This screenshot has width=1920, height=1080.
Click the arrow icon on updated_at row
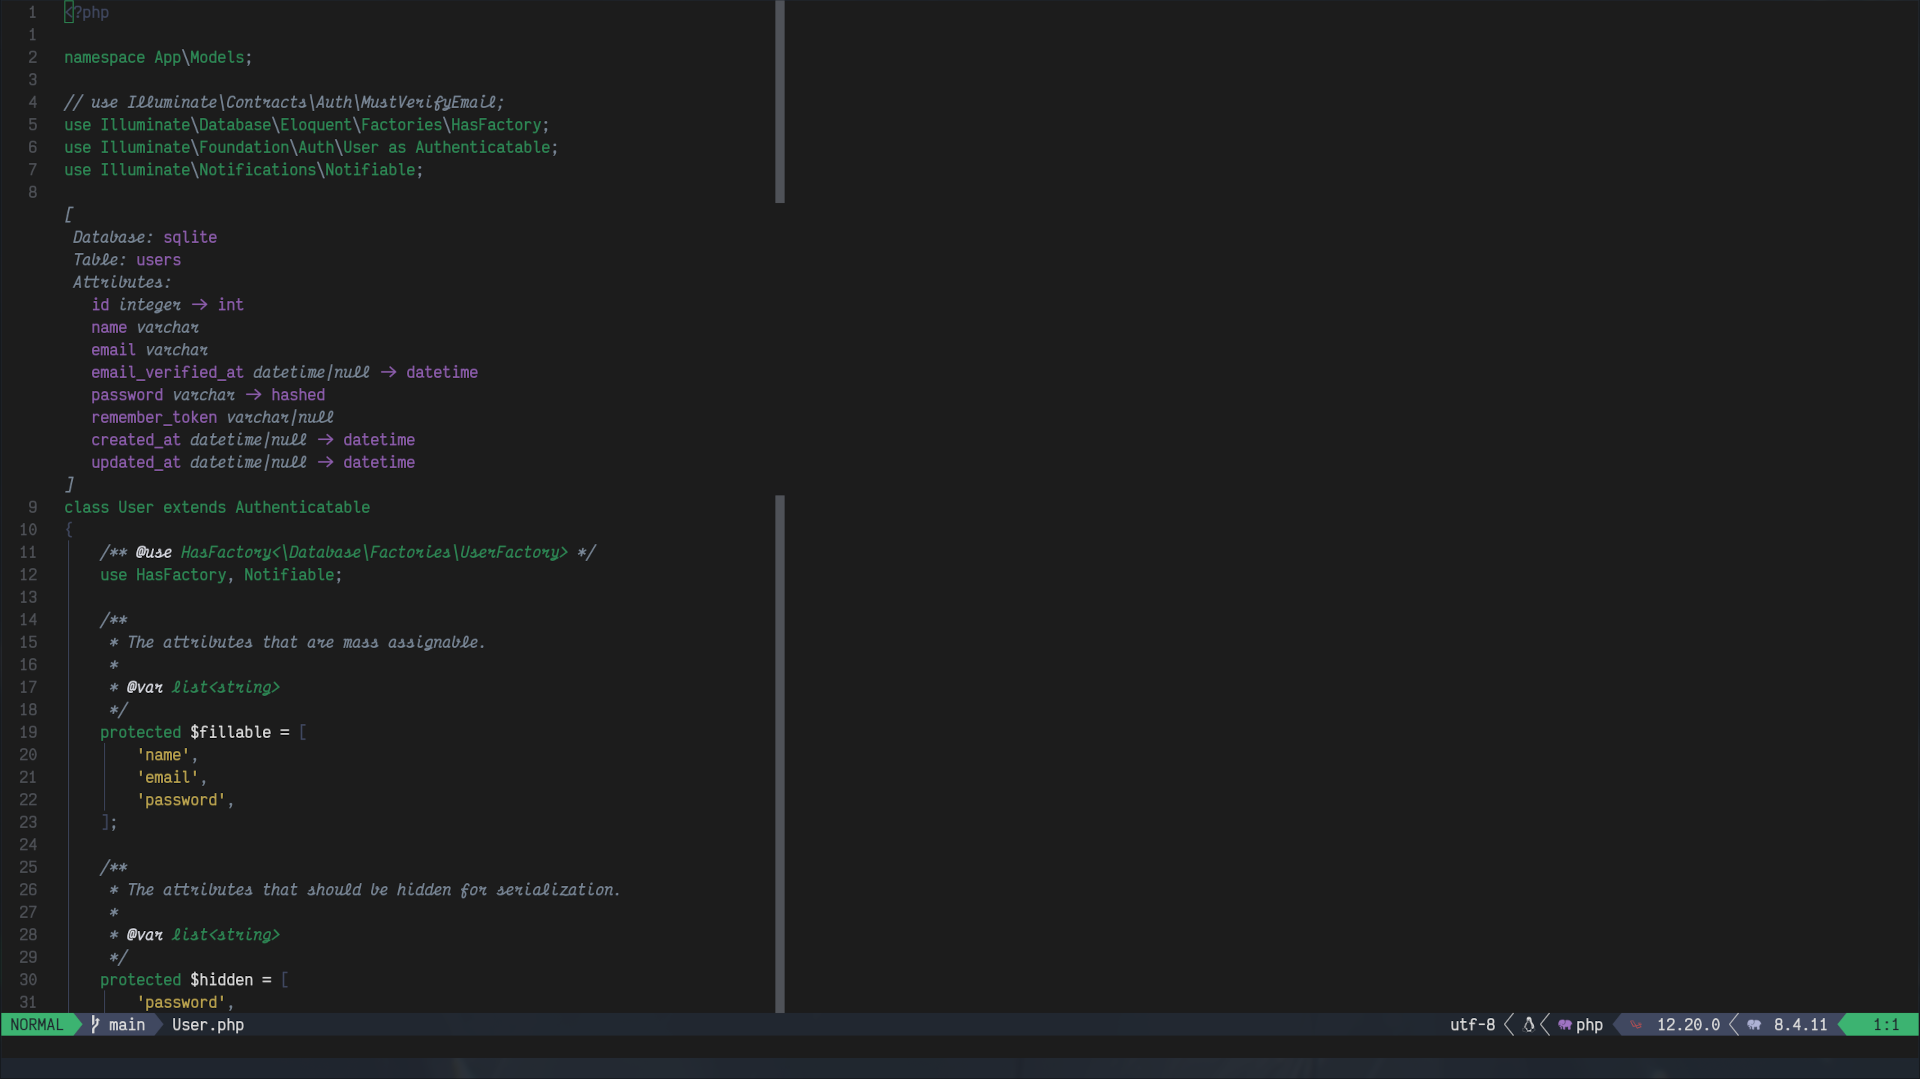(x=325, y=463)
